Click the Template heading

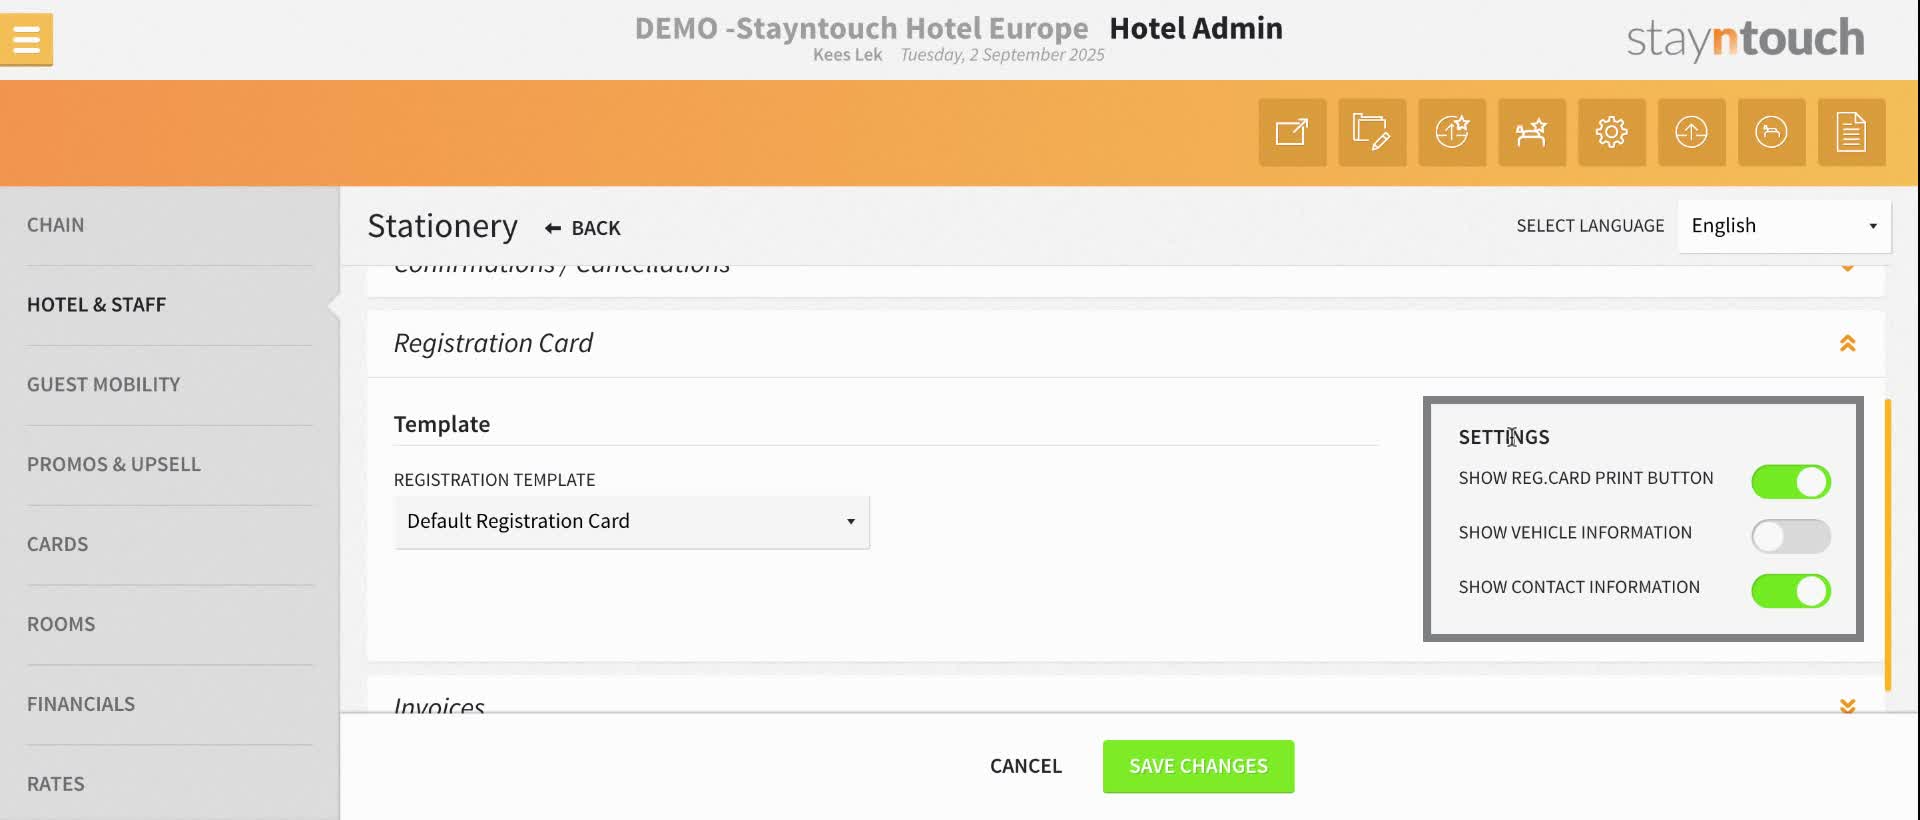tap(441, 424)
